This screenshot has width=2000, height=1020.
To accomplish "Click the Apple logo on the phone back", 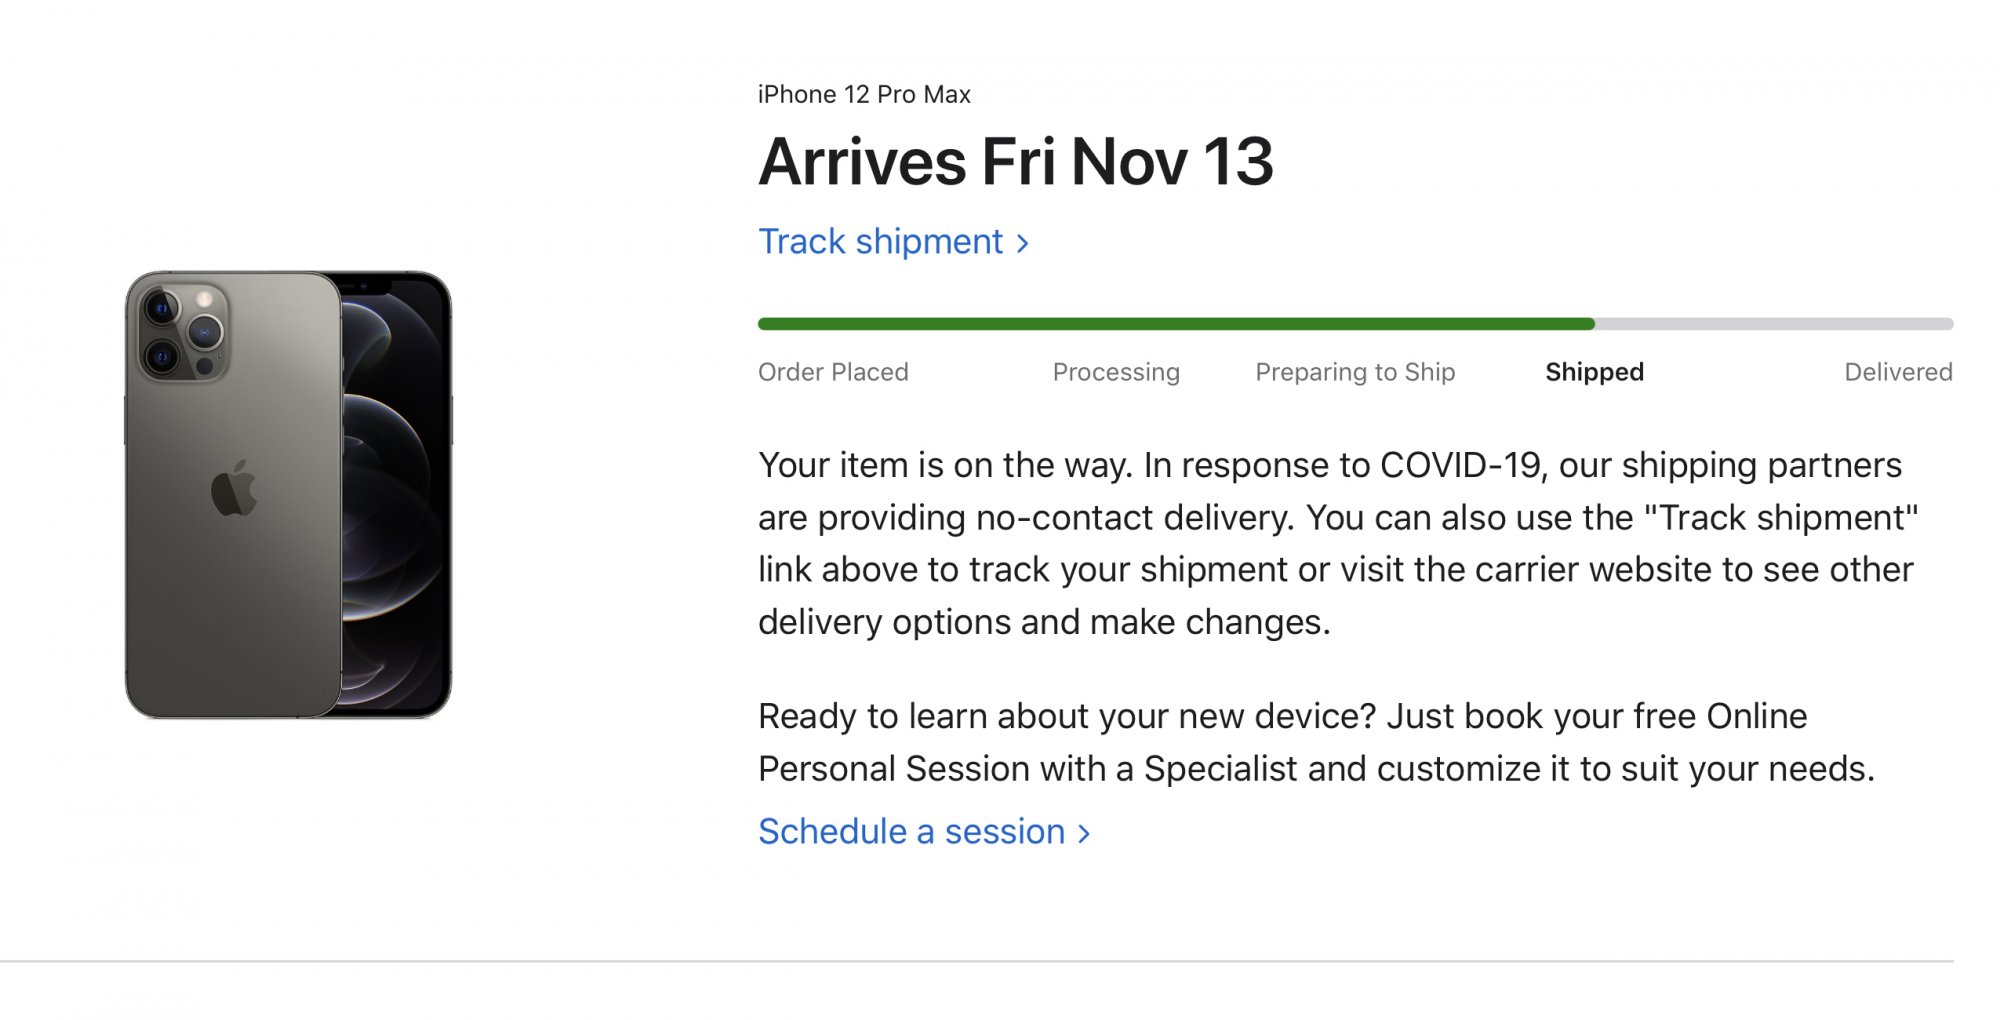I will click(x=235, y=489).
